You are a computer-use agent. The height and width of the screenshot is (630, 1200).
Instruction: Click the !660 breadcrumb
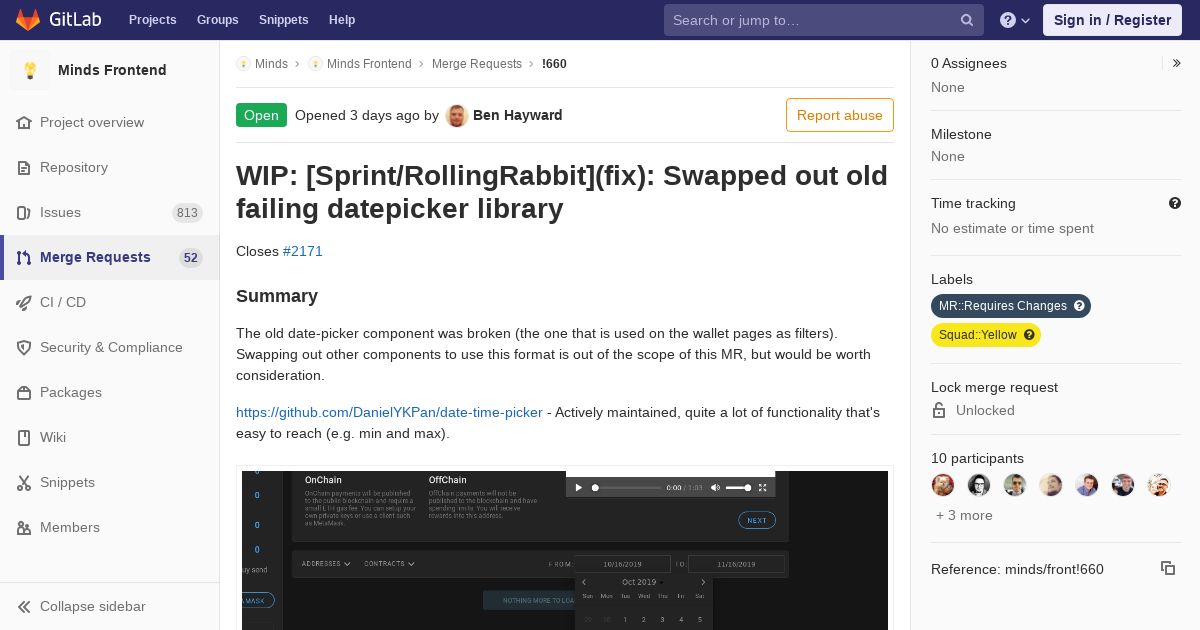[554, 64]
